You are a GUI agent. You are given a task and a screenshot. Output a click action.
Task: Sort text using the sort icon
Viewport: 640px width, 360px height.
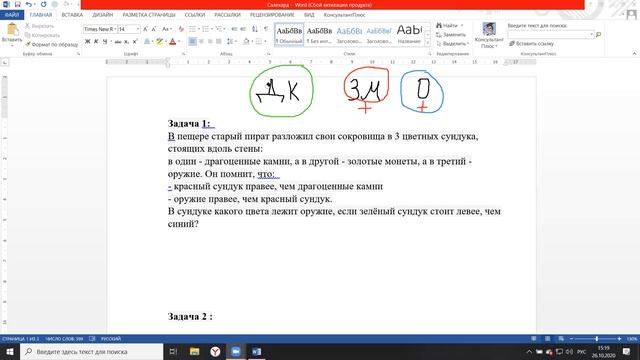[255, 29]
